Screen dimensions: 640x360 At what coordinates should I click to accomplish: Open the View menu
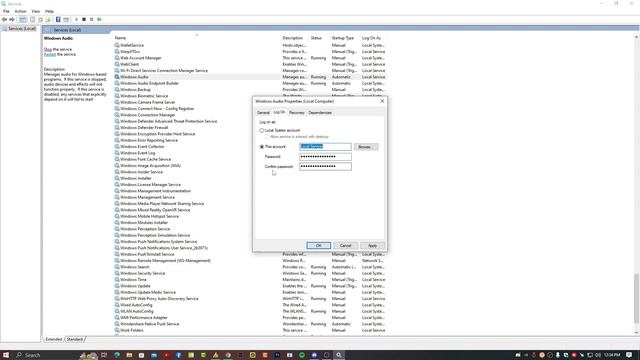pyautogui.click(x=36, y=11)
